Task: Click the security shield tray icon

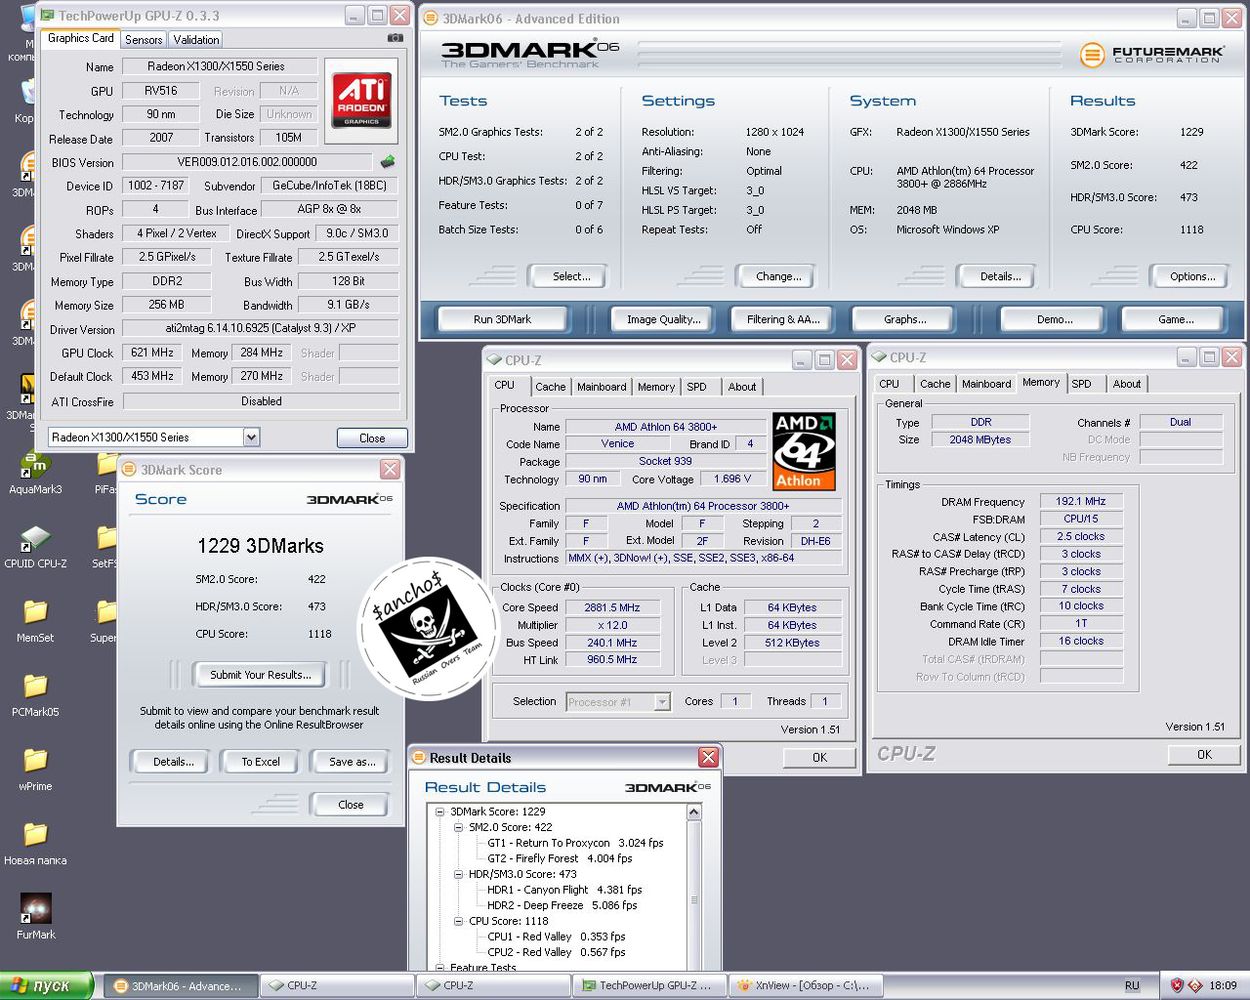Action: 1177,985
